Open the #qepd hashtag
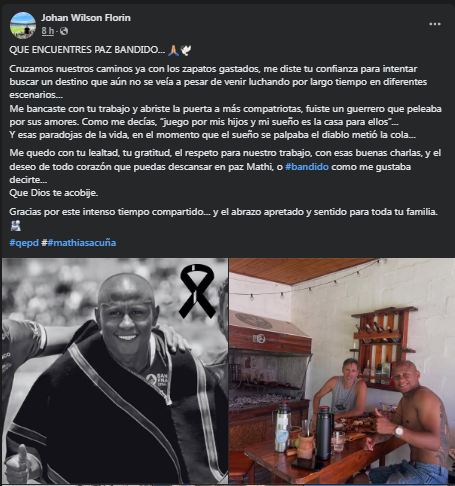Image resolution: width=455 pixels, height=486 pixels. (24, 243)
